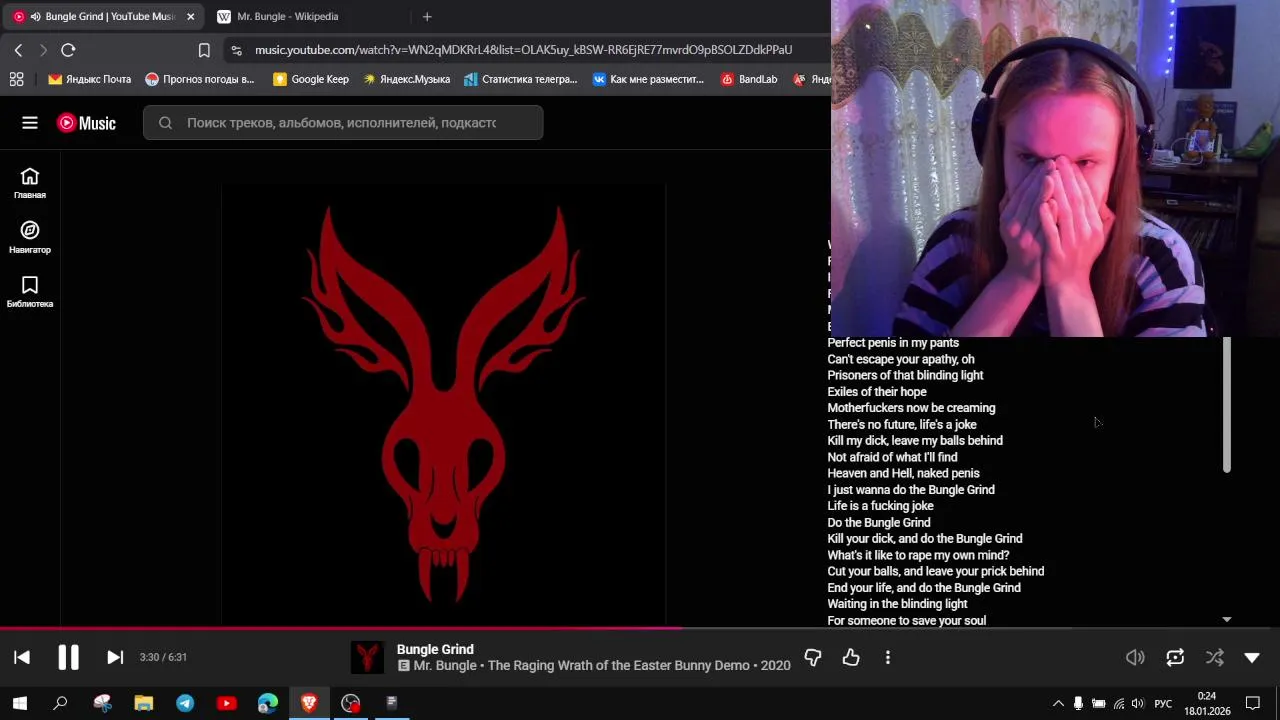Image resolution: width=1280 pixels, height=720 pixels.
Task: Click the search field for tracks and albums
Action: point(343,123)
